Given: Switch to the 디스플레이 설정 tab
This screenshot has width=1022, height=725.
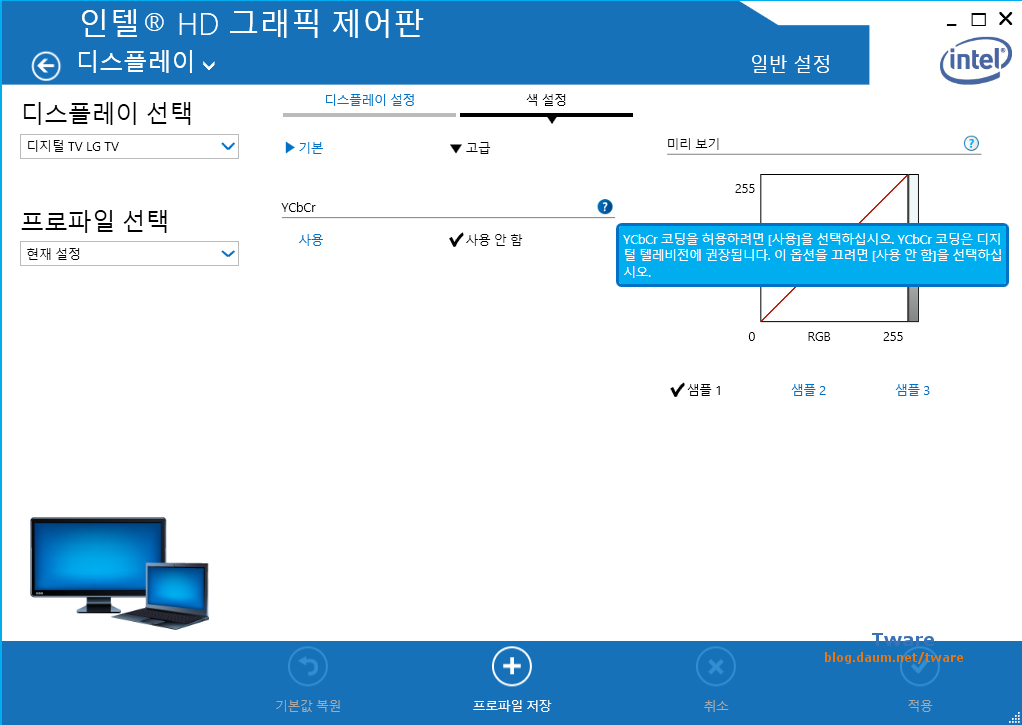Looking at the screenshot, I should (x=370, y=100).
